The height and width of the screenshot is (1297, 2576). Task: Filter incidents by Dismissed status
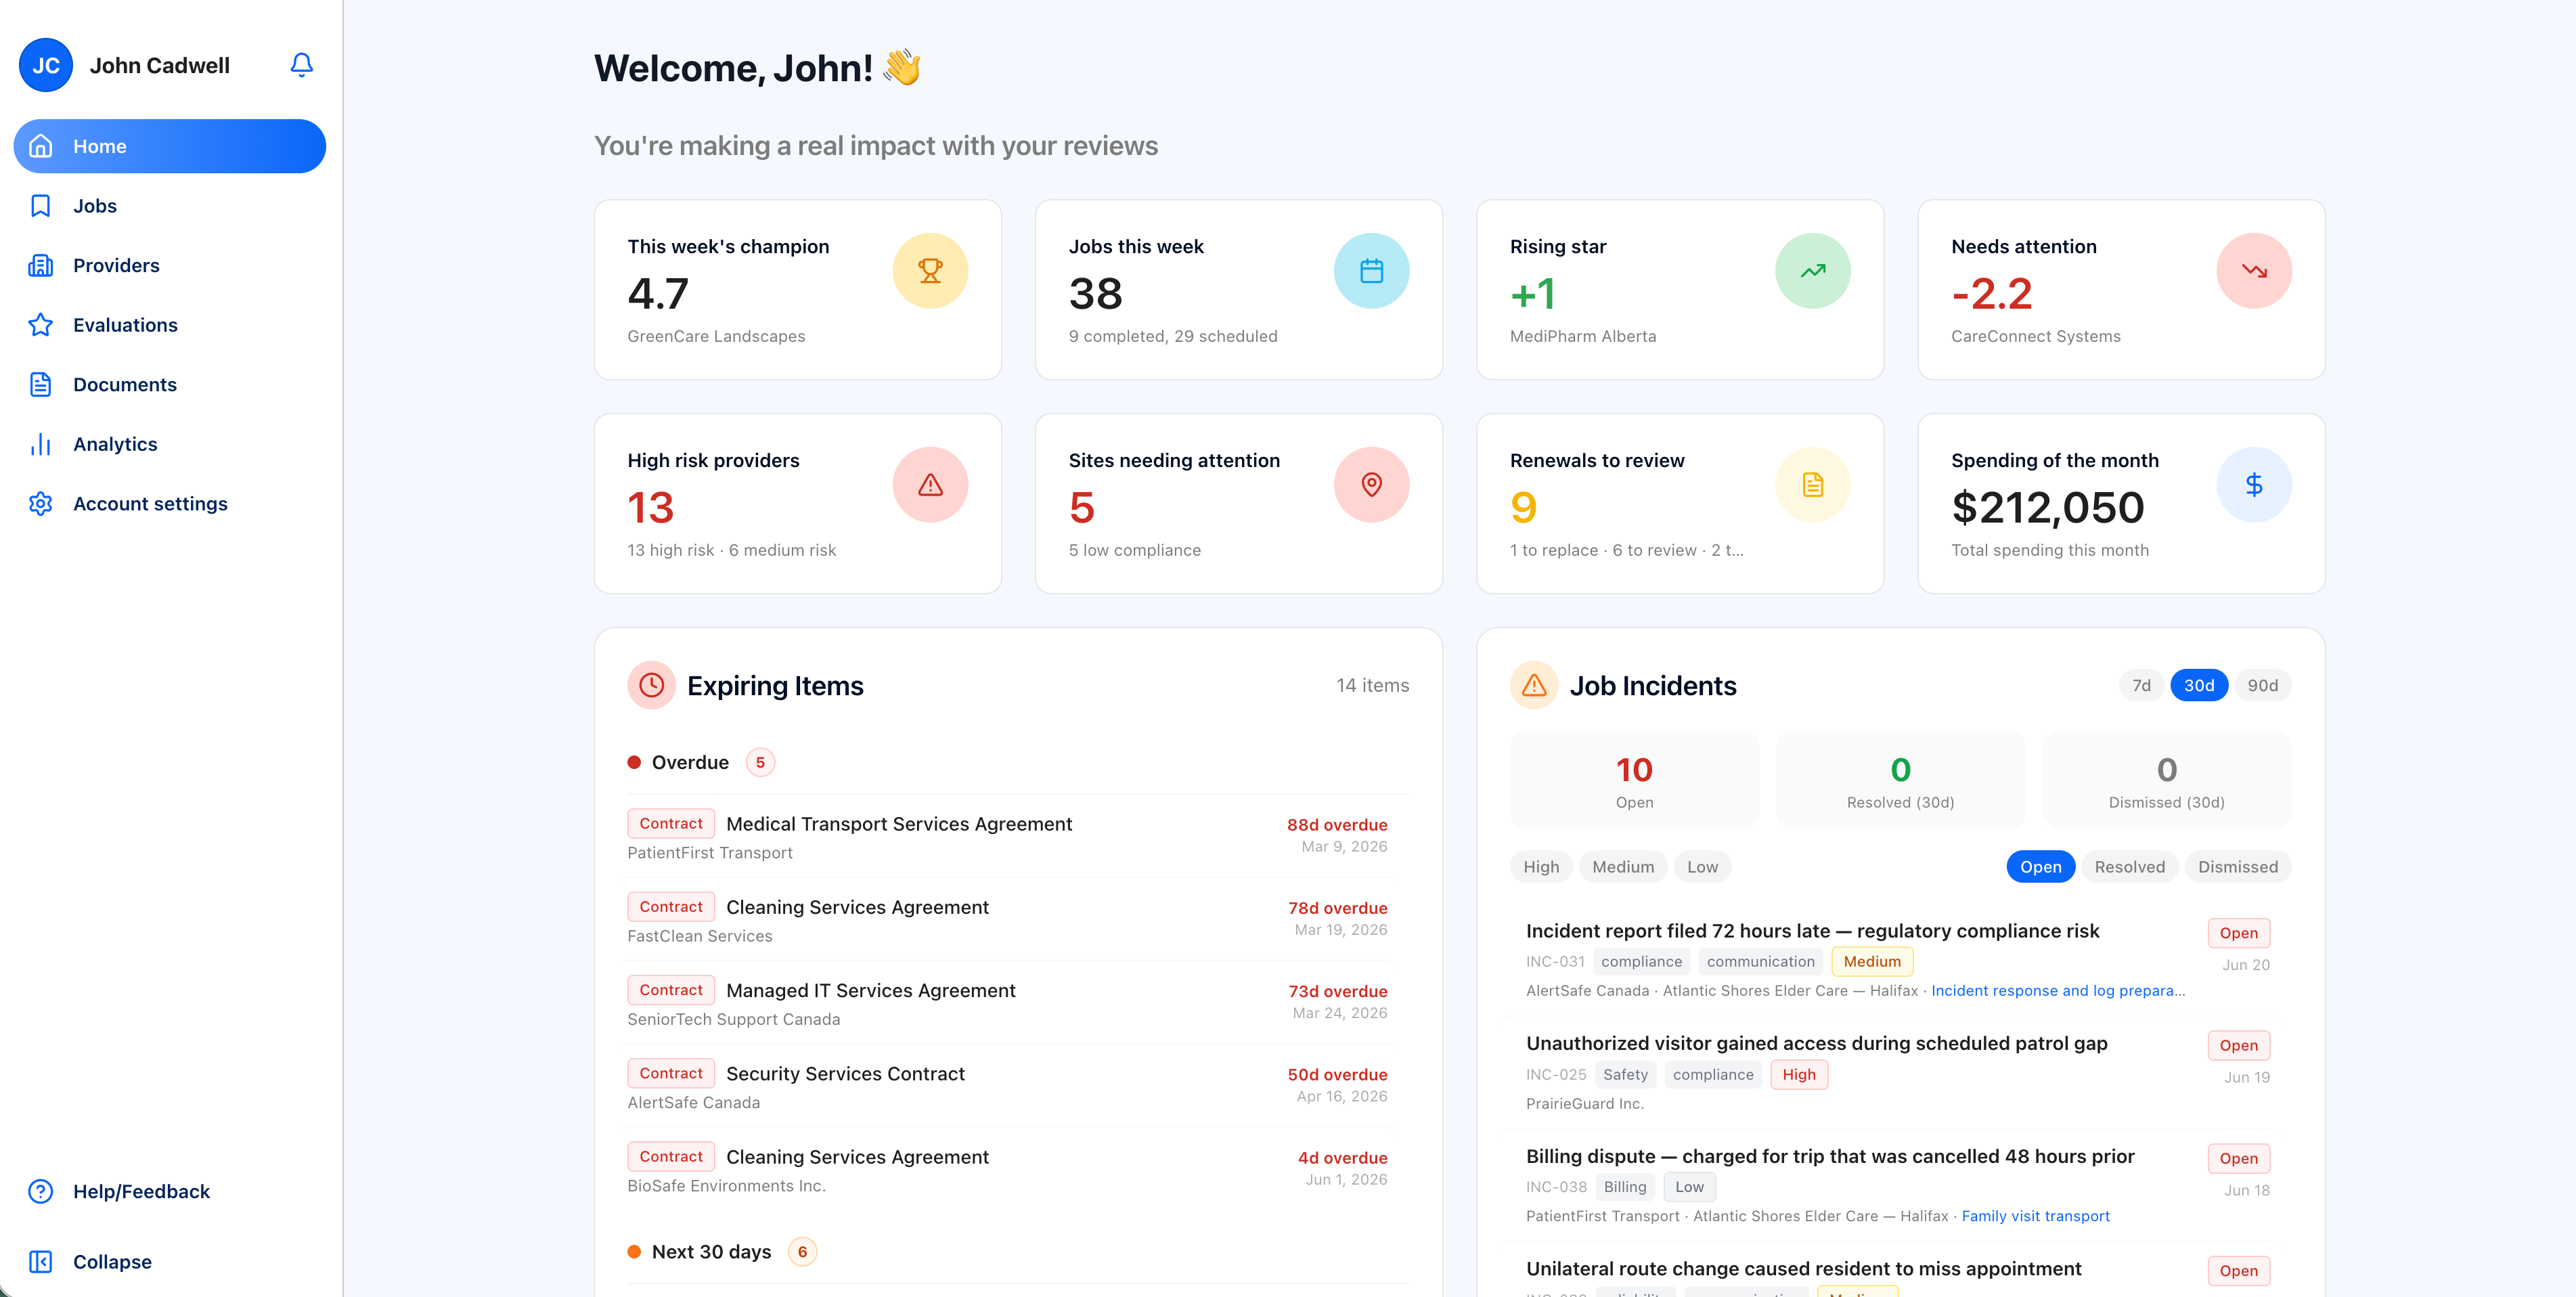(2237, 867)
